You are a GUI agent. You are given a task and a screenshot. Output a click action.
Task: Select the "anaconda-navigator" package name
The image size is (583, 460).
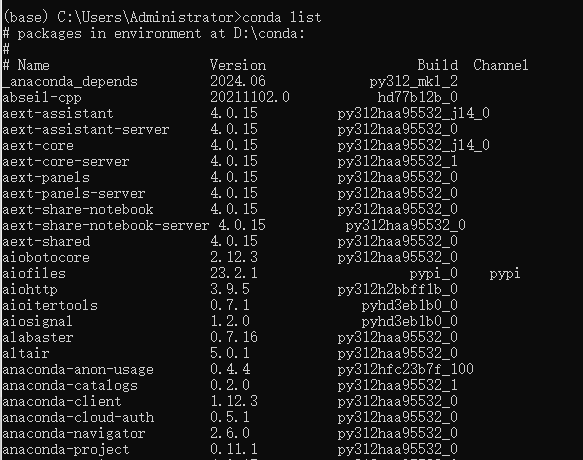(74, 433)
